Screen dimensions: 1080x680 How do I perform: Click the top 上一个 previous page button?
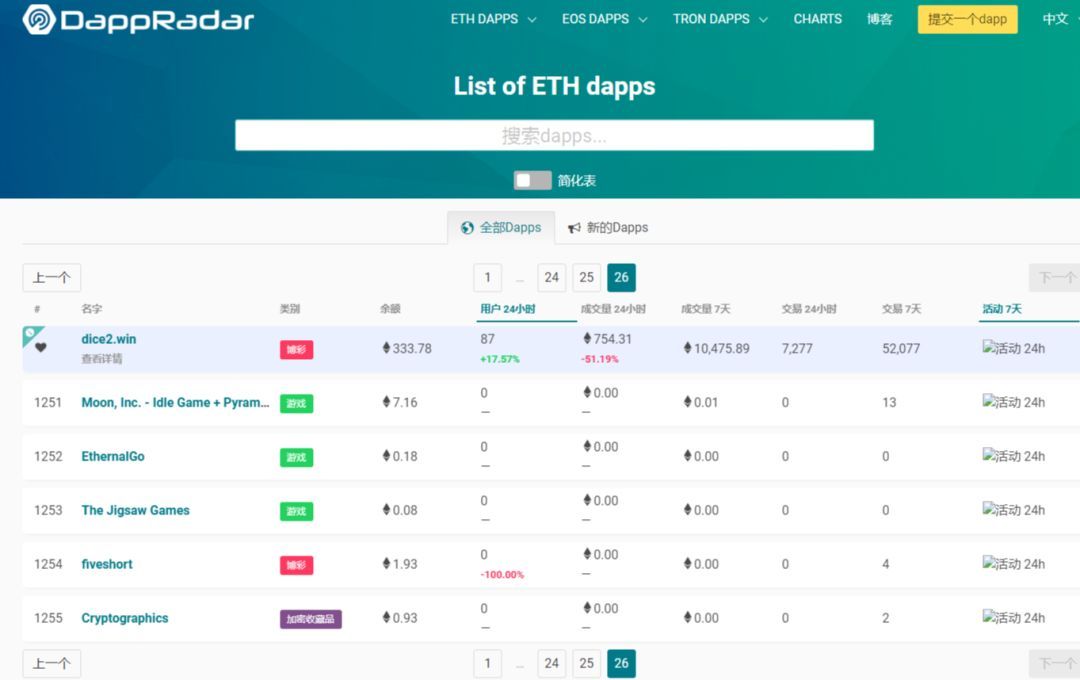[52, 278]
